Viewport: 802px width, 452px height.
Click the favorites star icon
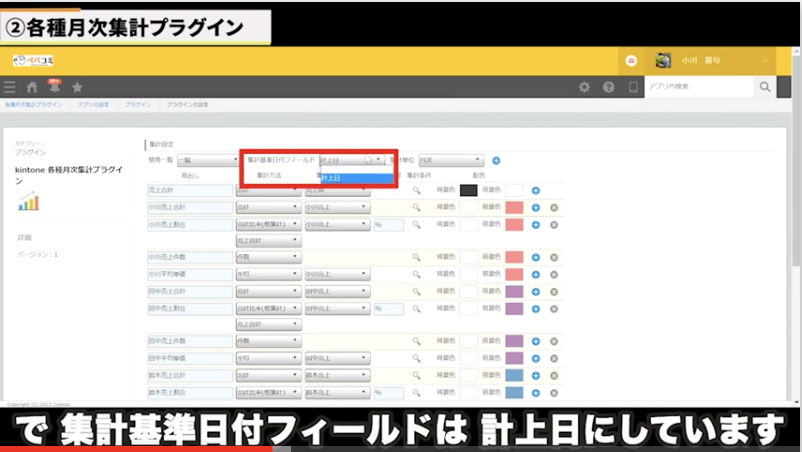pos(77,87)
